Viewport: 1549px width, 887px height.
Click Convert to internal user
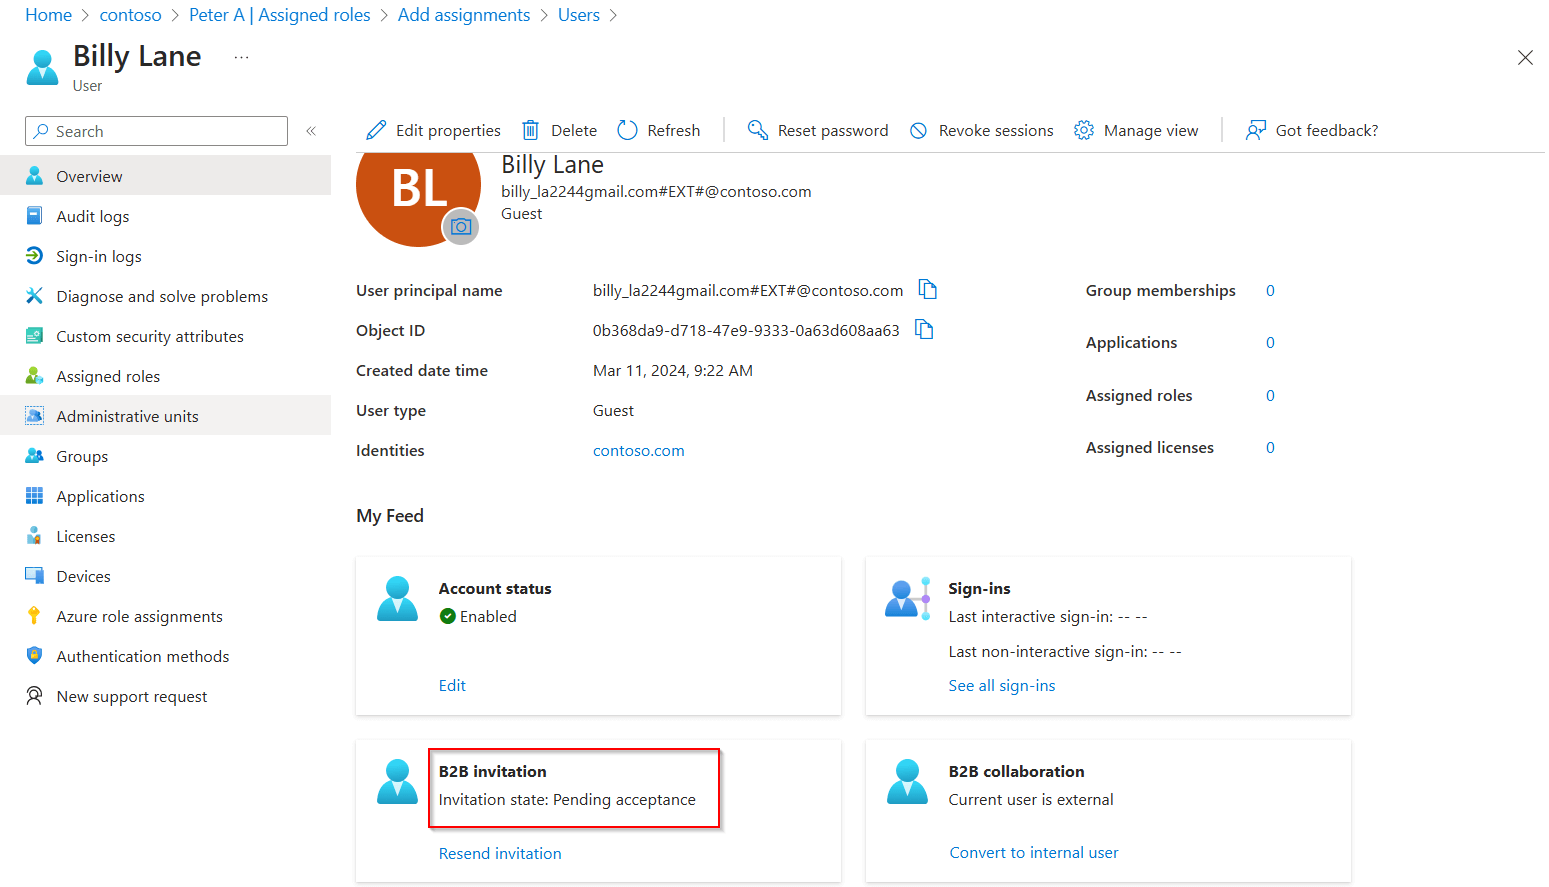[x=1033, y=852]
